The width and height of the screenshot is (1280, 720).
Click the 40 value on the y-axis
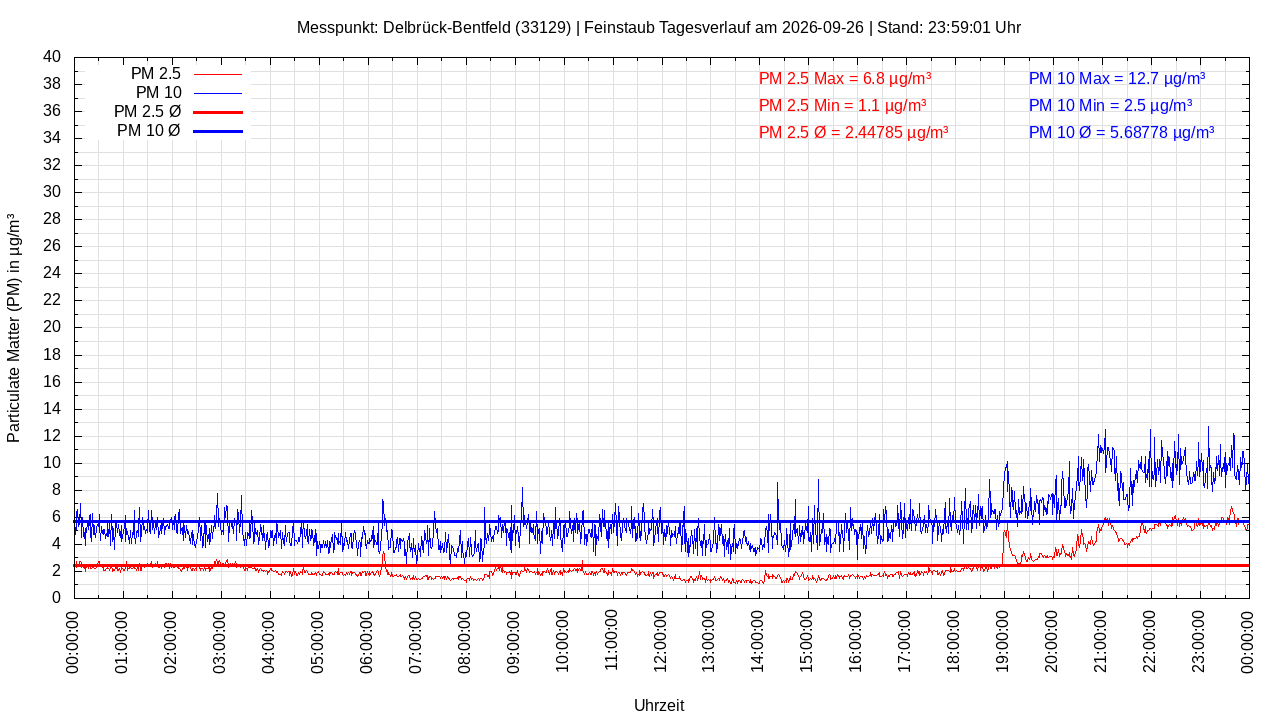[52, 57]
